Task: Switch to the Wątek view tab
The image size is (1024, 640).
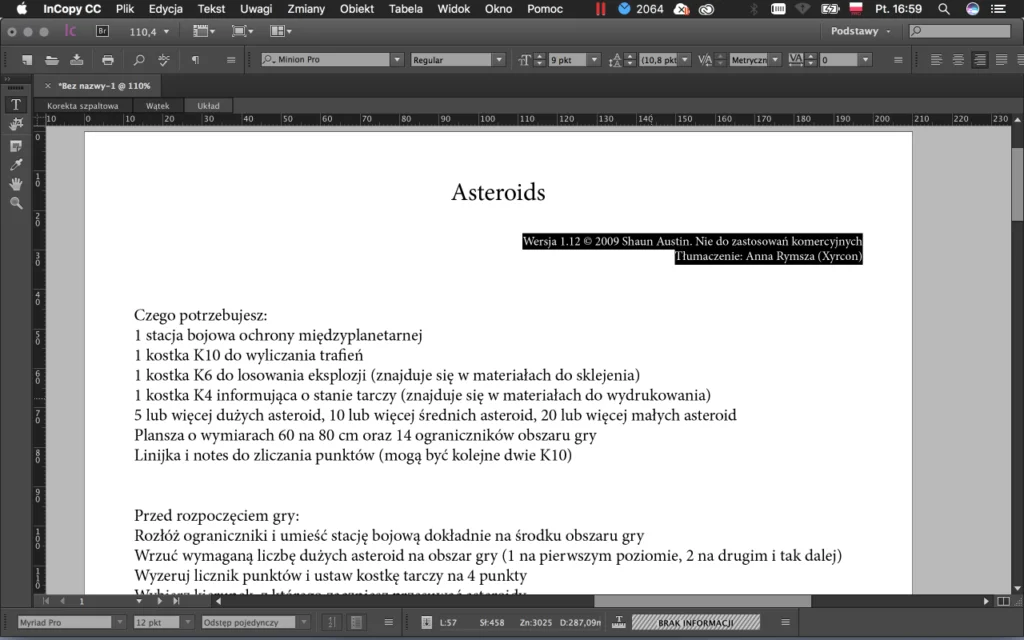Action: pos(157,105)
